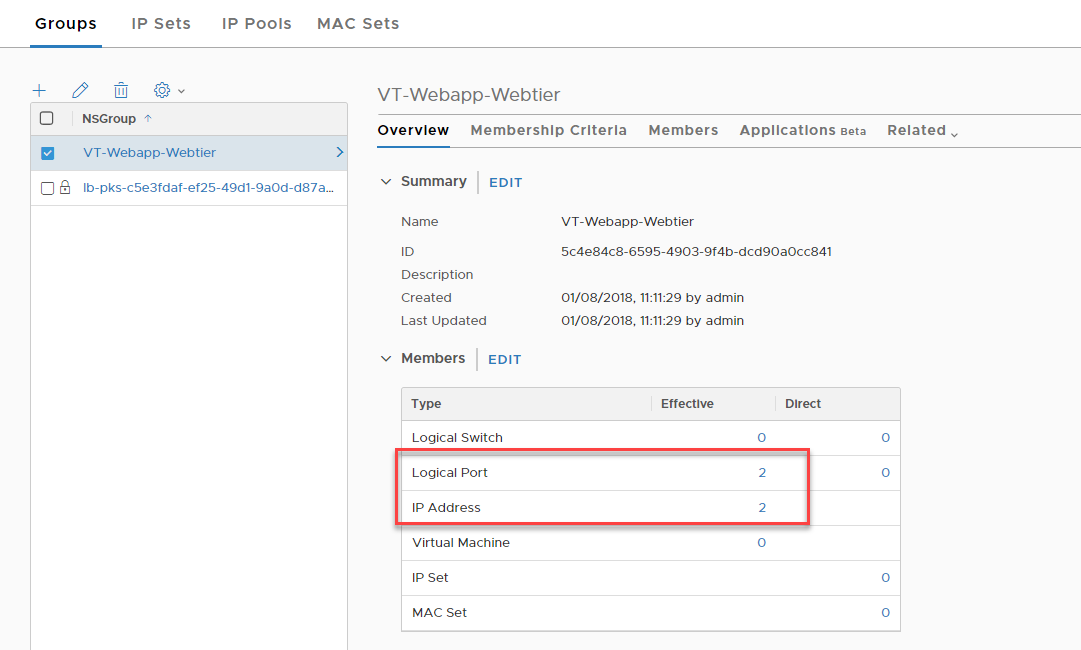The height and width of the screenshot is (650, 1081).
Task: Open the gear actions menu
Action: pyautogui.click(x=169, y=90)
